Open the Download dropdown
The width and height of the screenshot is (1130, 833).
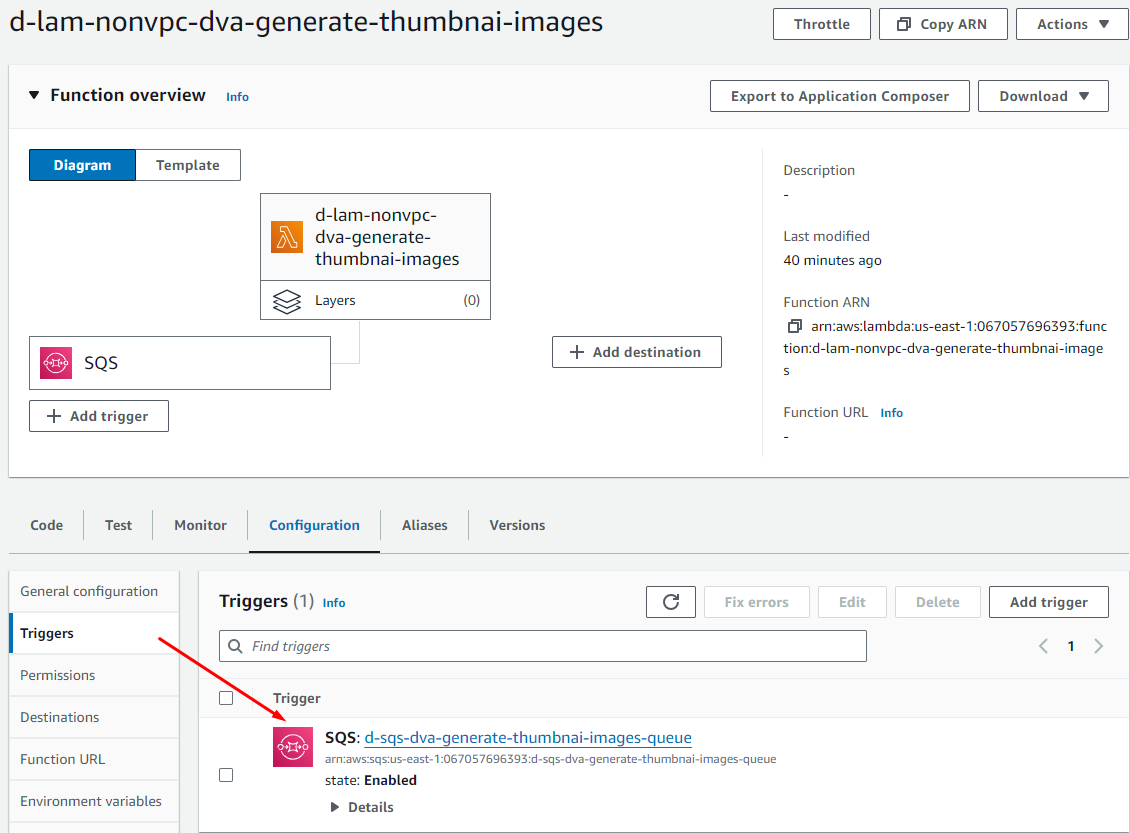click(x=1043, y=96)
